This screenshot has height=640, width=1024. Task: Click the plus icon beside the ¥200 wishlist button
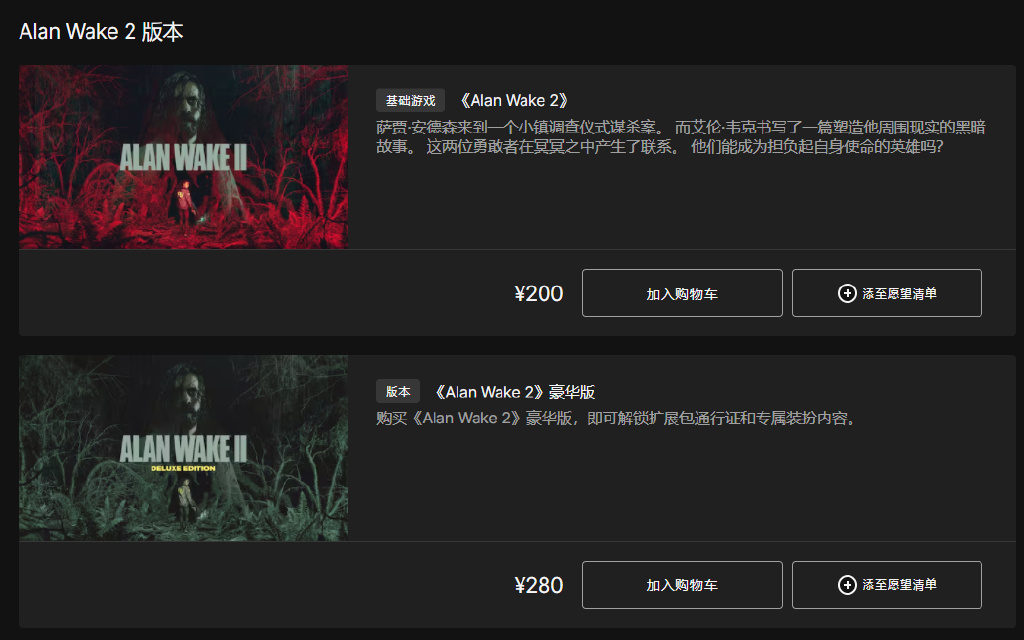(x=847, y=294)
